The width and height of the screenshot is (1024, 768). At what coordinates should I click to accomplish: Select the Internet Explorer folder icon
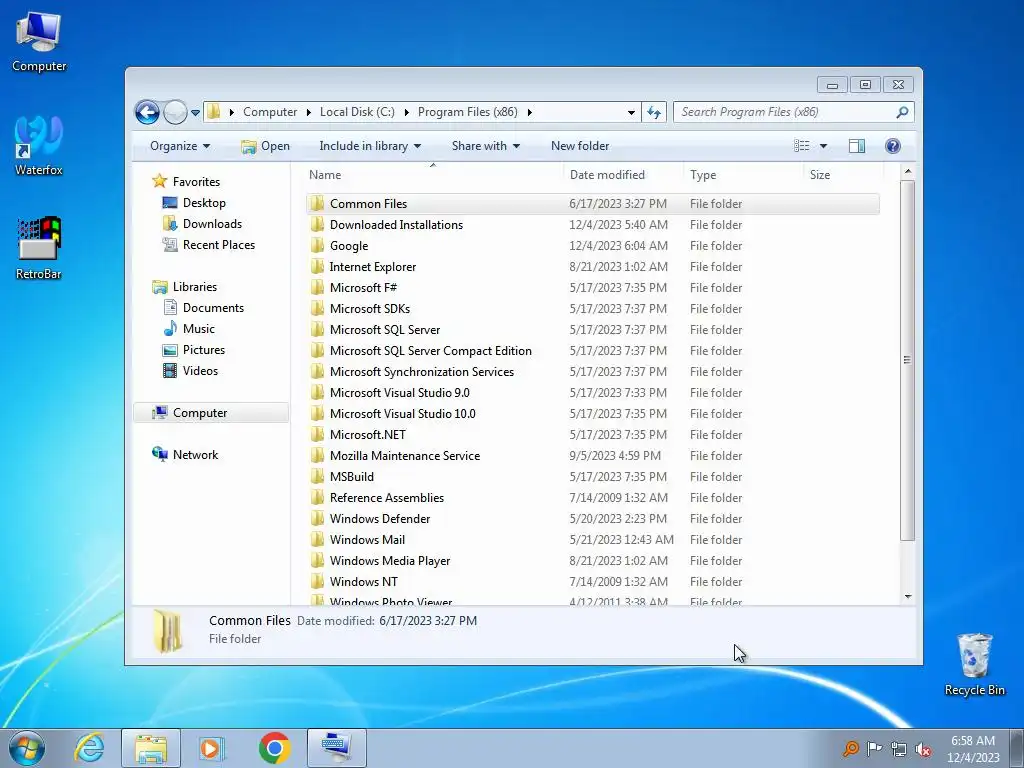317,266
